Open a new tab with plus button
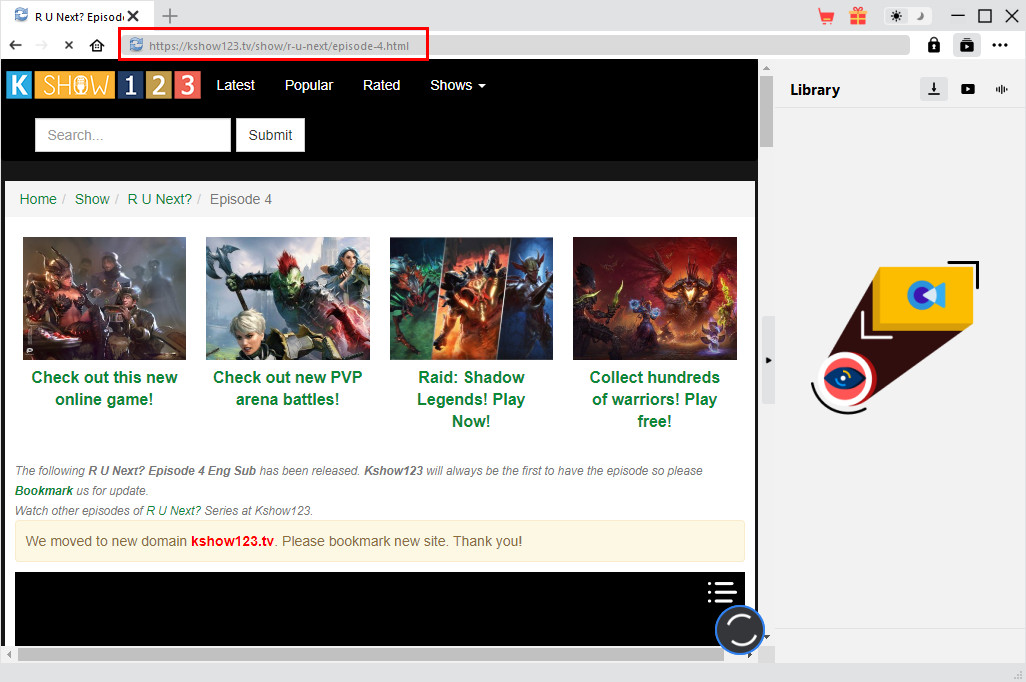The image size is (1026, 682). tap(170, 15)
